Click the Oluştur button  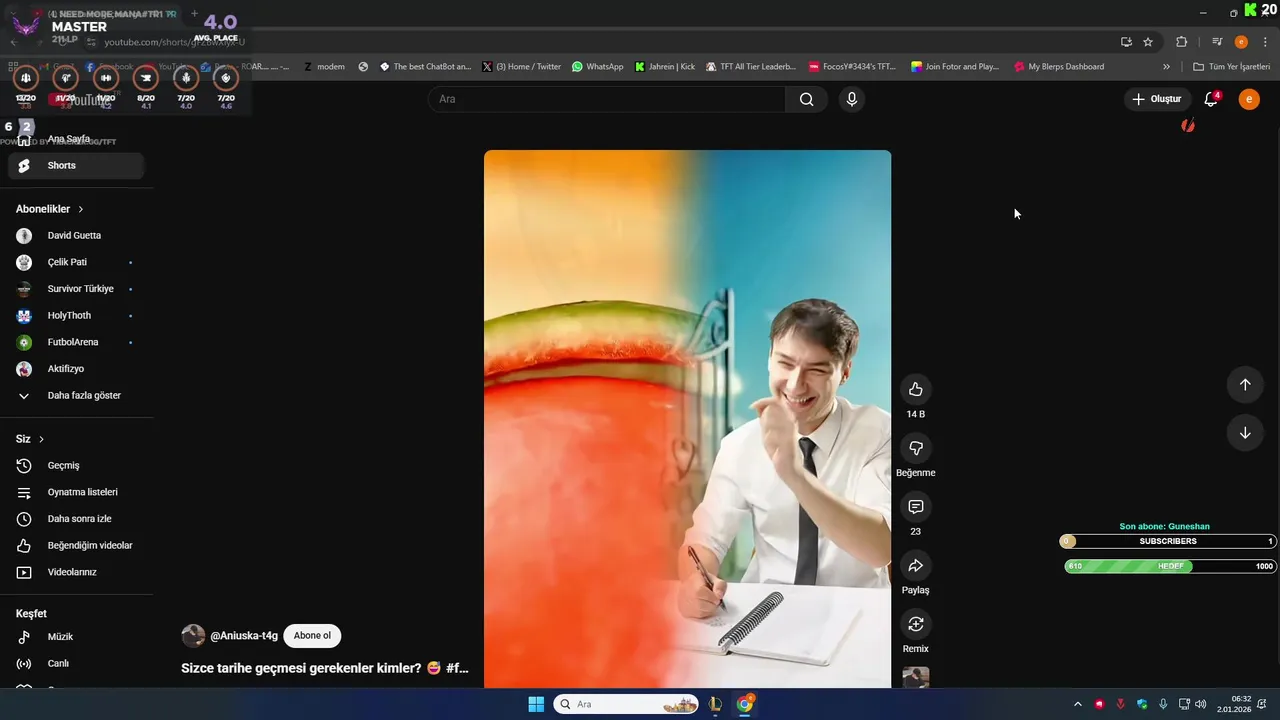click(x=1158, y=99)
